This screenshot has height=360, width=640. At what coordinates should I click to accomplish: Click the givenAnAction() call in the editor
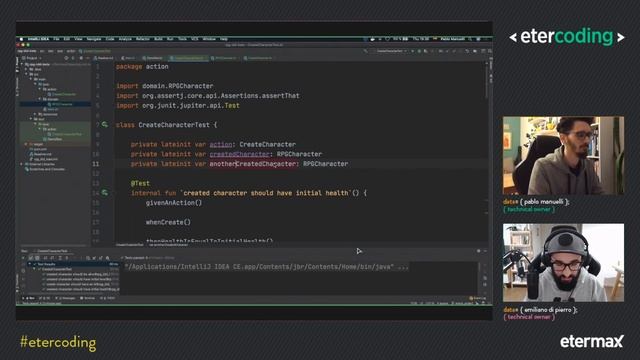click(x=174, y=203)
